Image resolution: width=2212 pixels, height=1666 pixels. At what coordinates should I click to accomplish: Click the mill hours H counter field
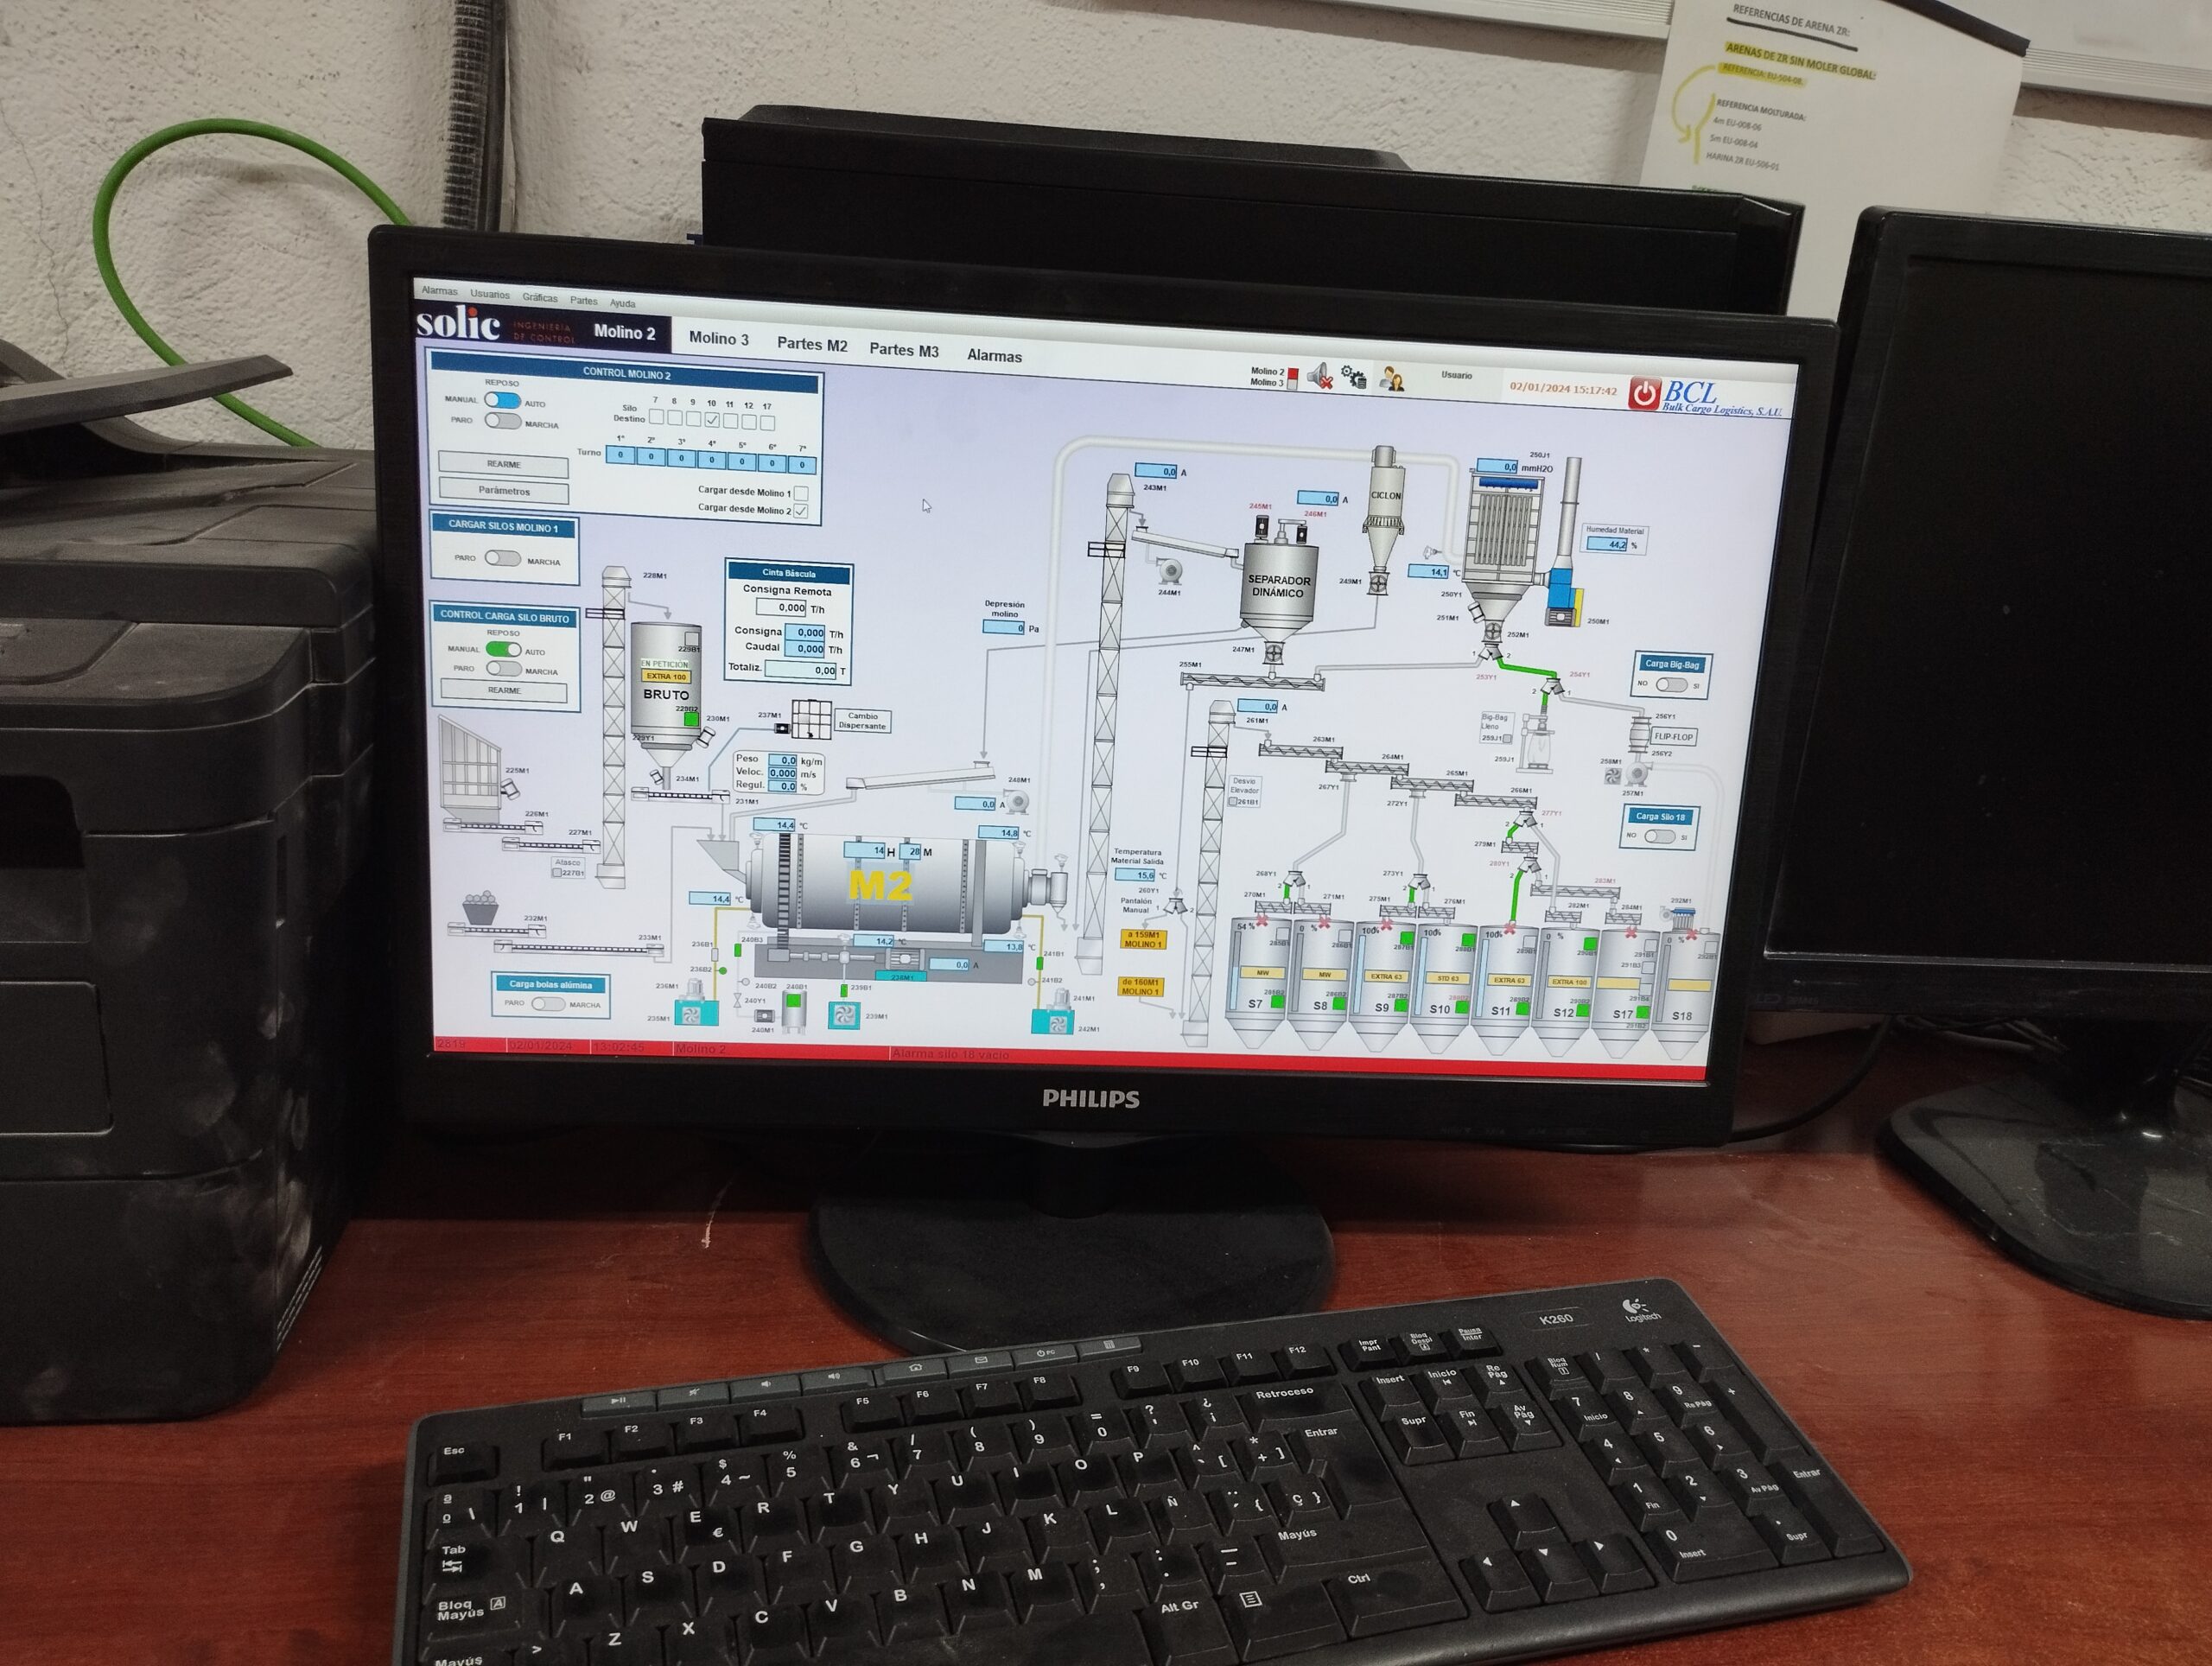(865, 850)
